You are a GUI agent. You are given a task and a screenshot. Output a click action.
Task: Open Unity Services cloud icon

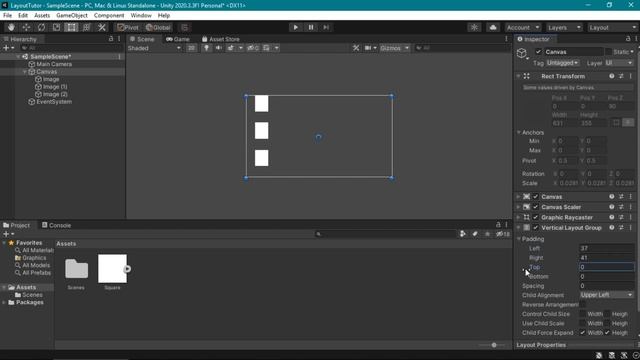coord(493,27)
